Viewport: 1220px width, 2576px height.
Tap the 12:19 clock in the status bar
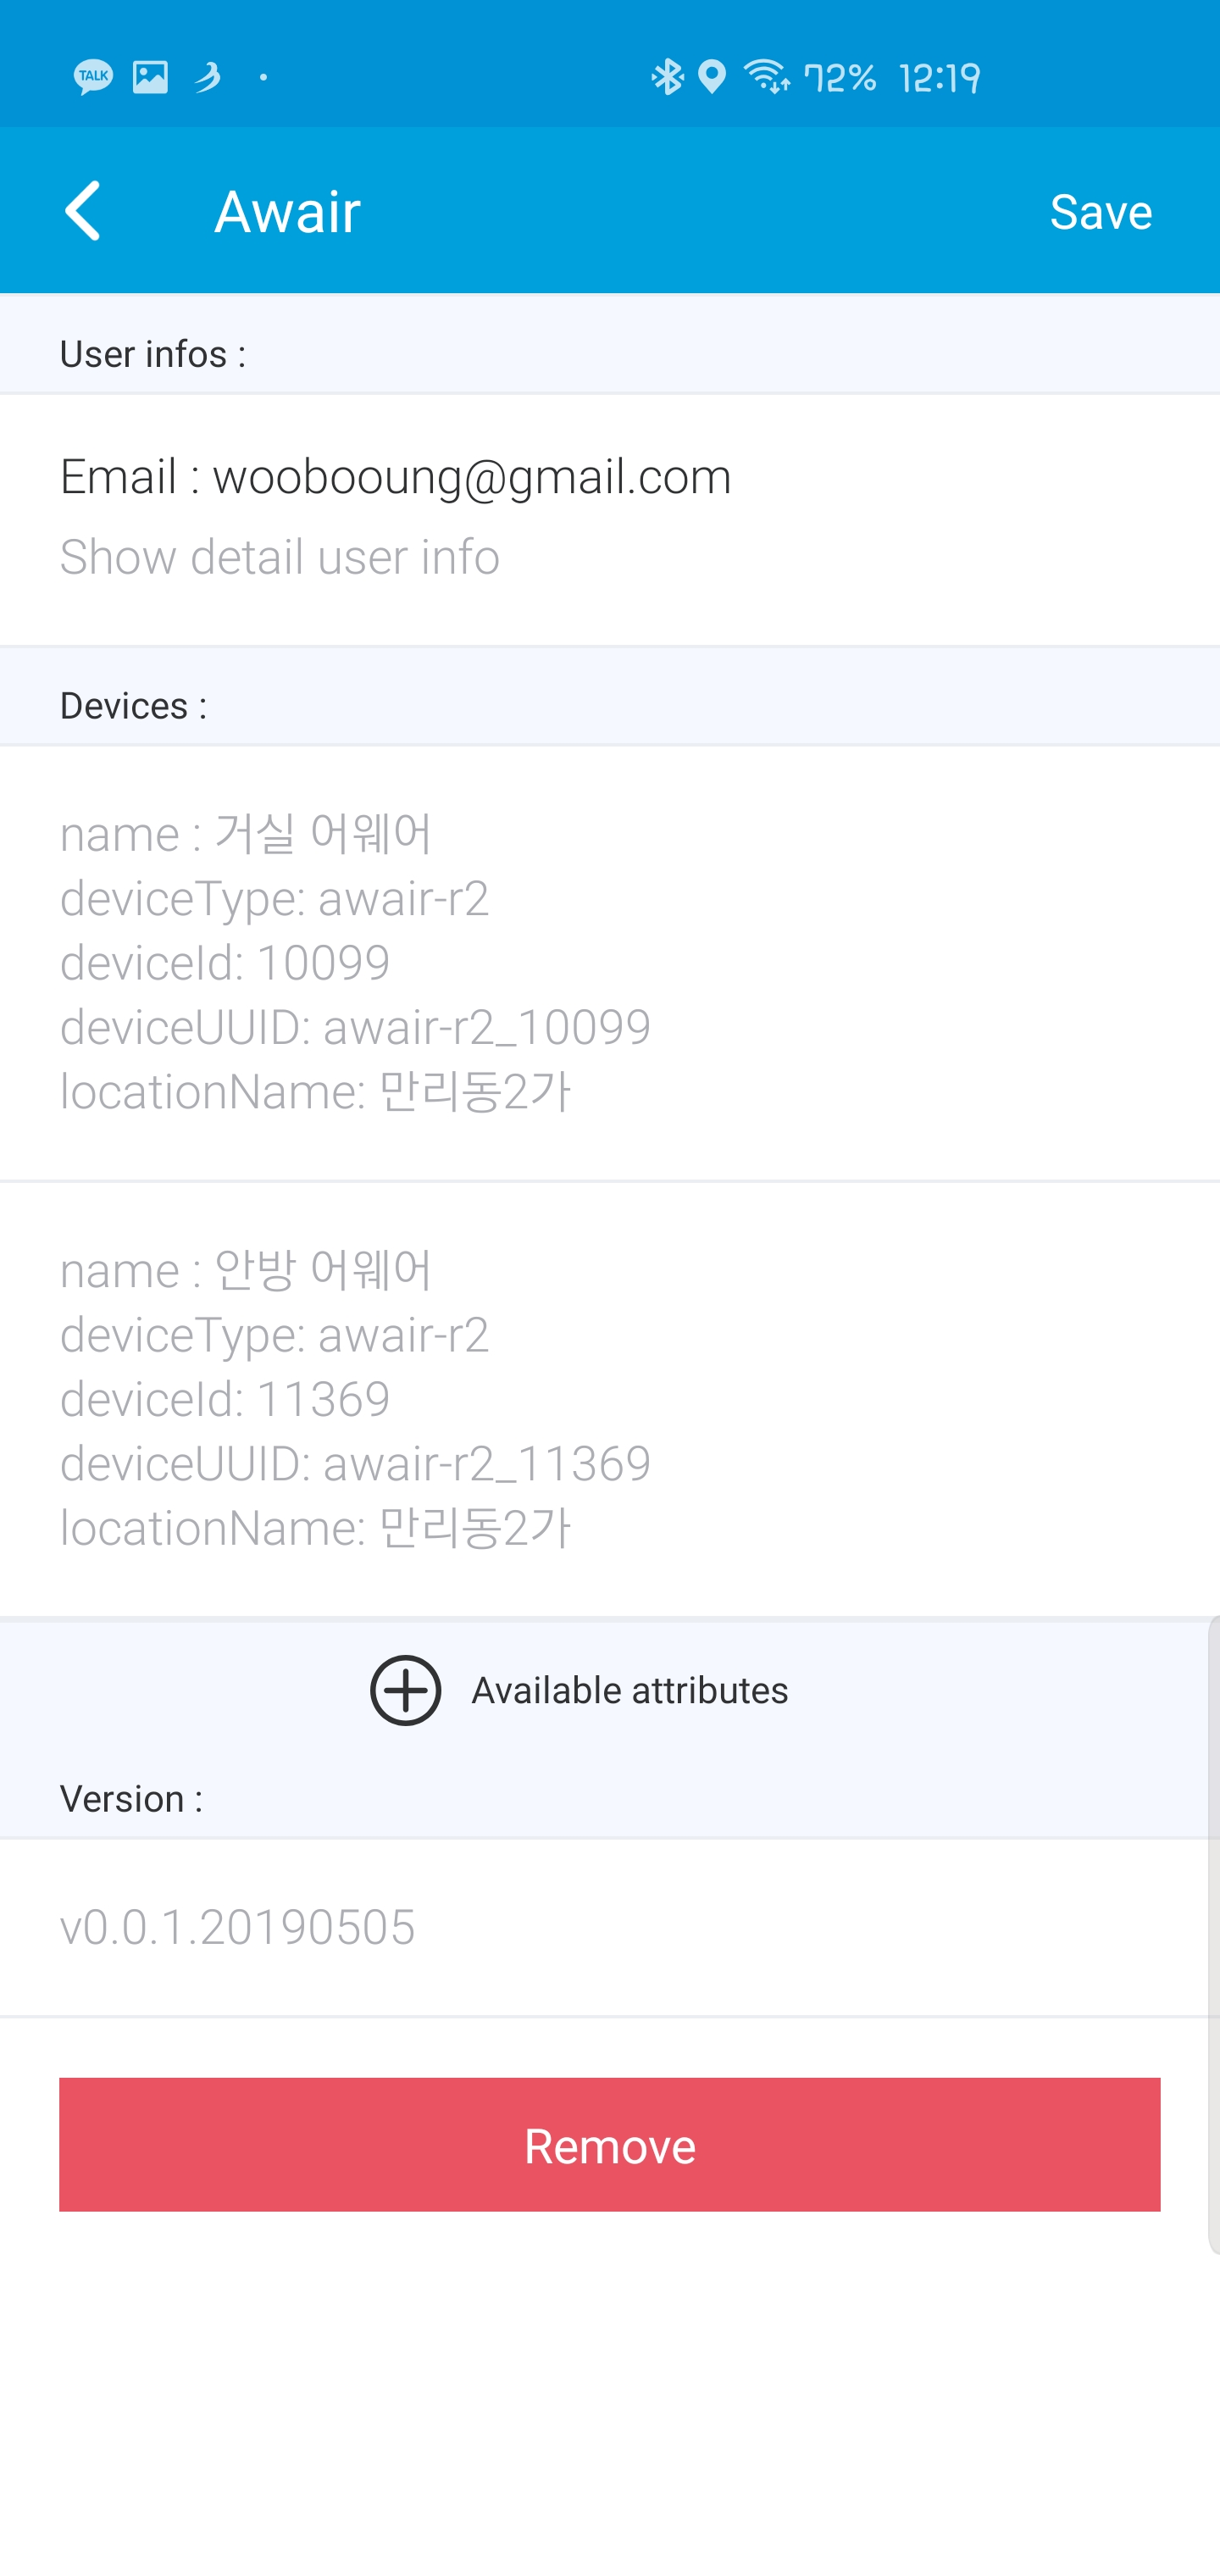point(940,77)
